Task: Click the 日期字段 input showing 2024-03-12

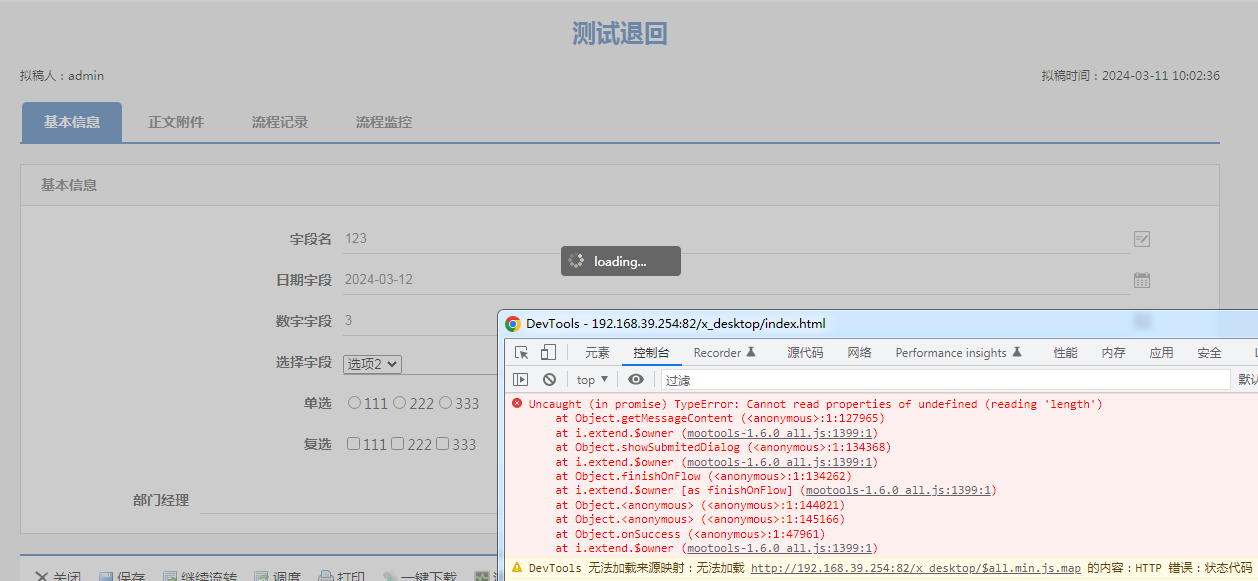Action: click(x=737, y=280)
